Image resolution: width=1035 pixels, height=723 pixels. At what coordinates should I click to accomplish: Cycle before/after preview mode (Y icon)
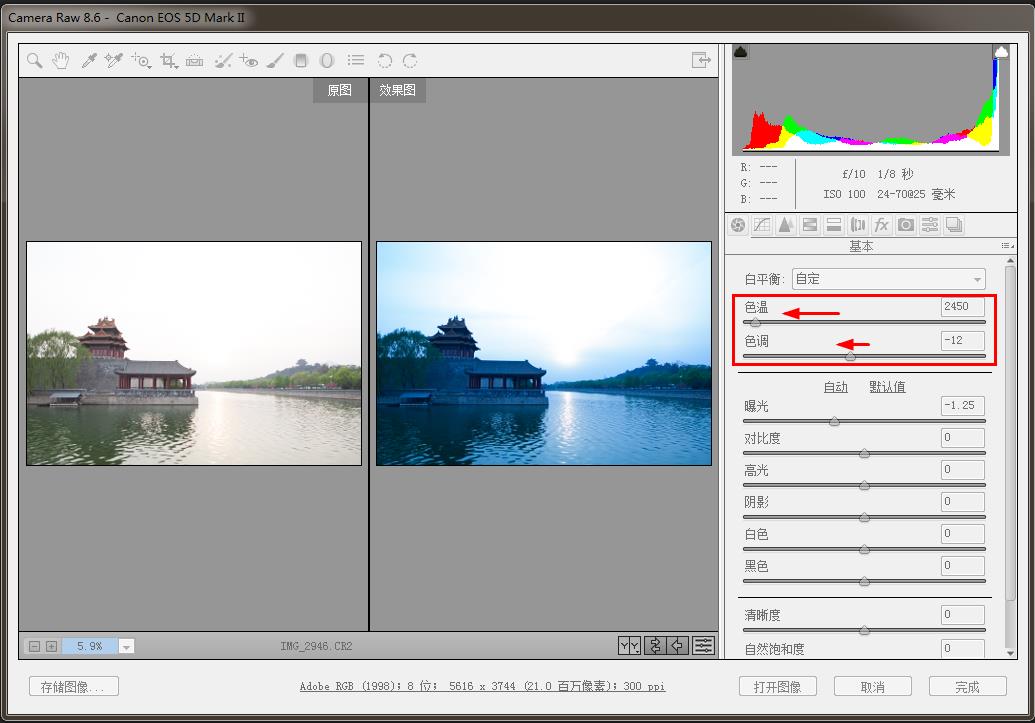click(x=629, y=646)
